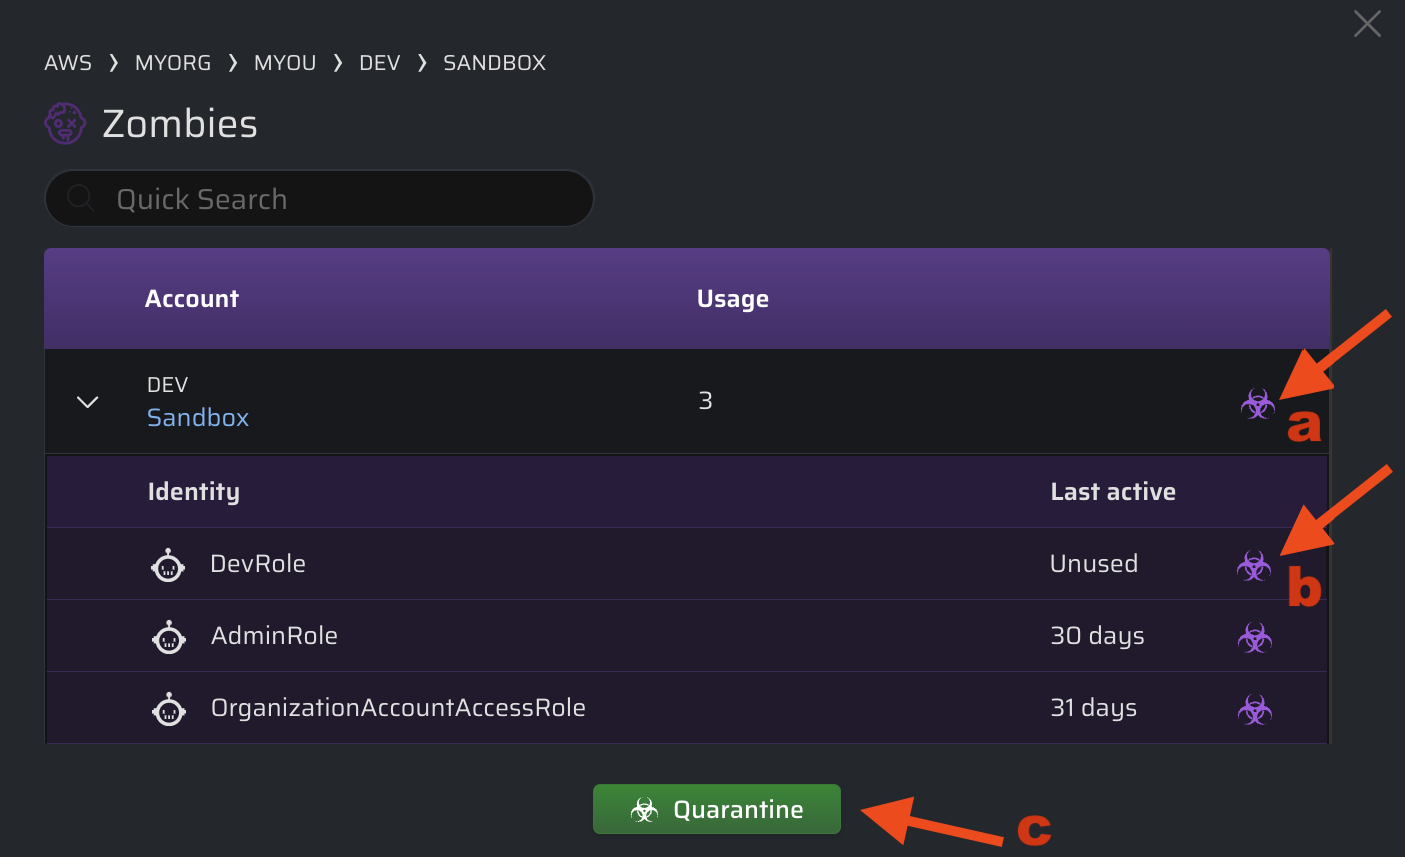The width and height of the screenshot is (1405, 857).
Task: Quarantine the DevRole identity via biohazard icon
Action: tap(1254, 566)
